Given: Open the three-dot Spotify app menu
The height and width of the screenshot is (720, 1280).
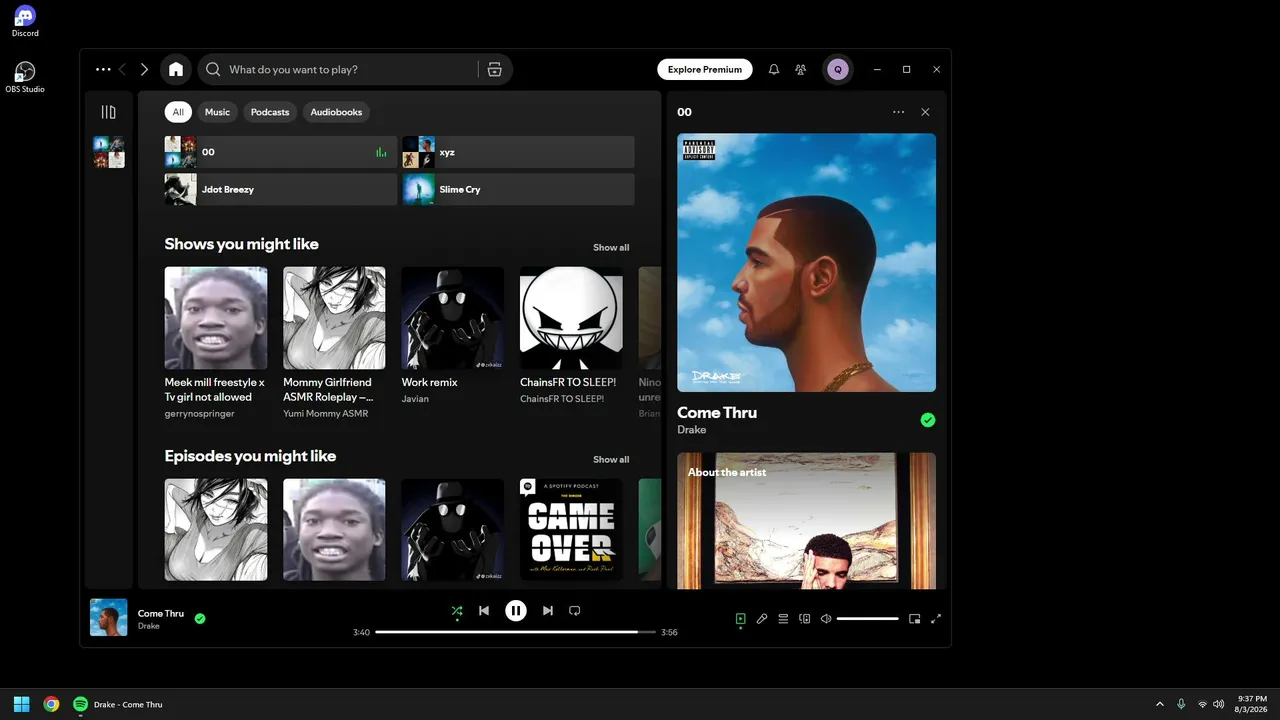Looking at the screenshot, I should click(x=103, y=69).
